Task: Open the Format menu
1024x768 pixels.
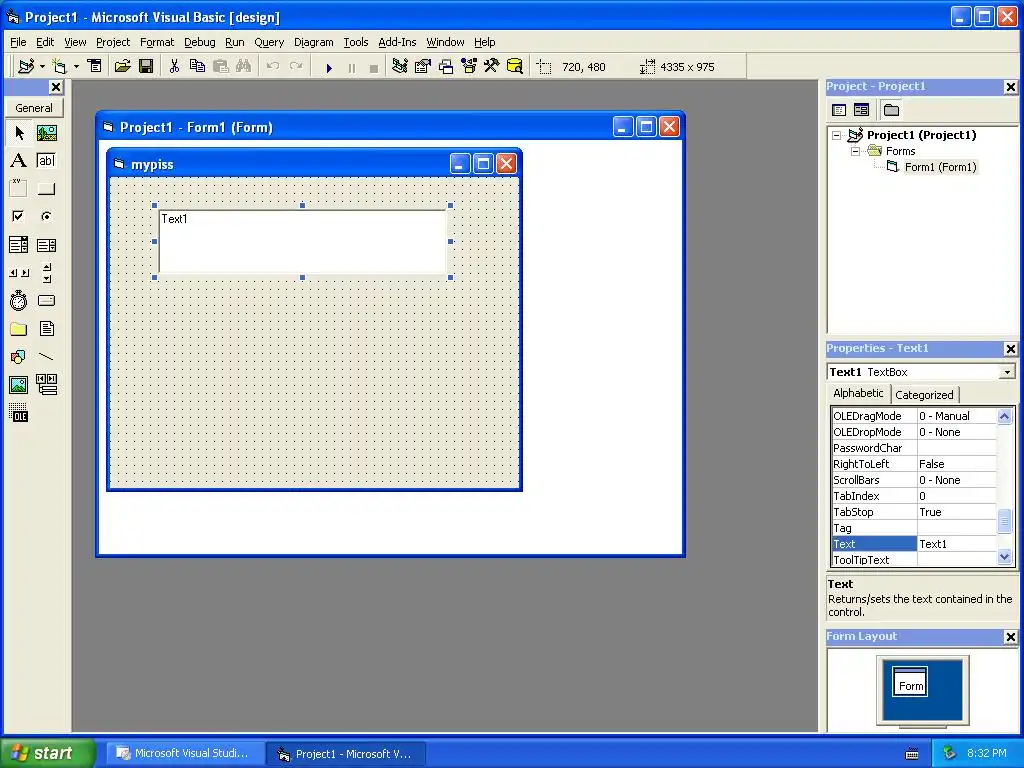Action: [x=157, y=42]
